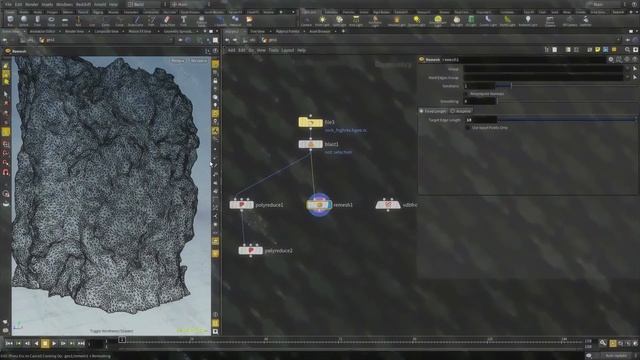The image size is (640, 360).
Task: Click the Grid shelf tool
Action: [x=65, y=20]
